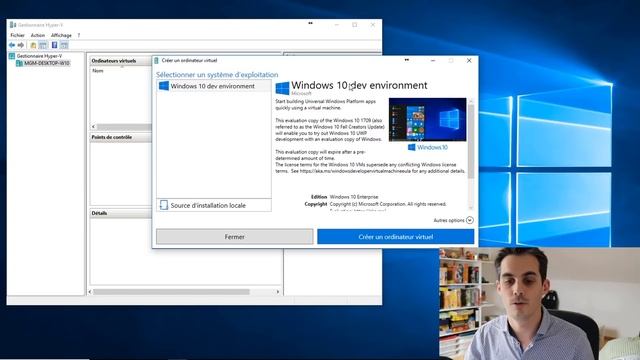Click Créer un ordinateur virtuel blue button
This screenshot has height=360, width=640.
pos(396,237)
